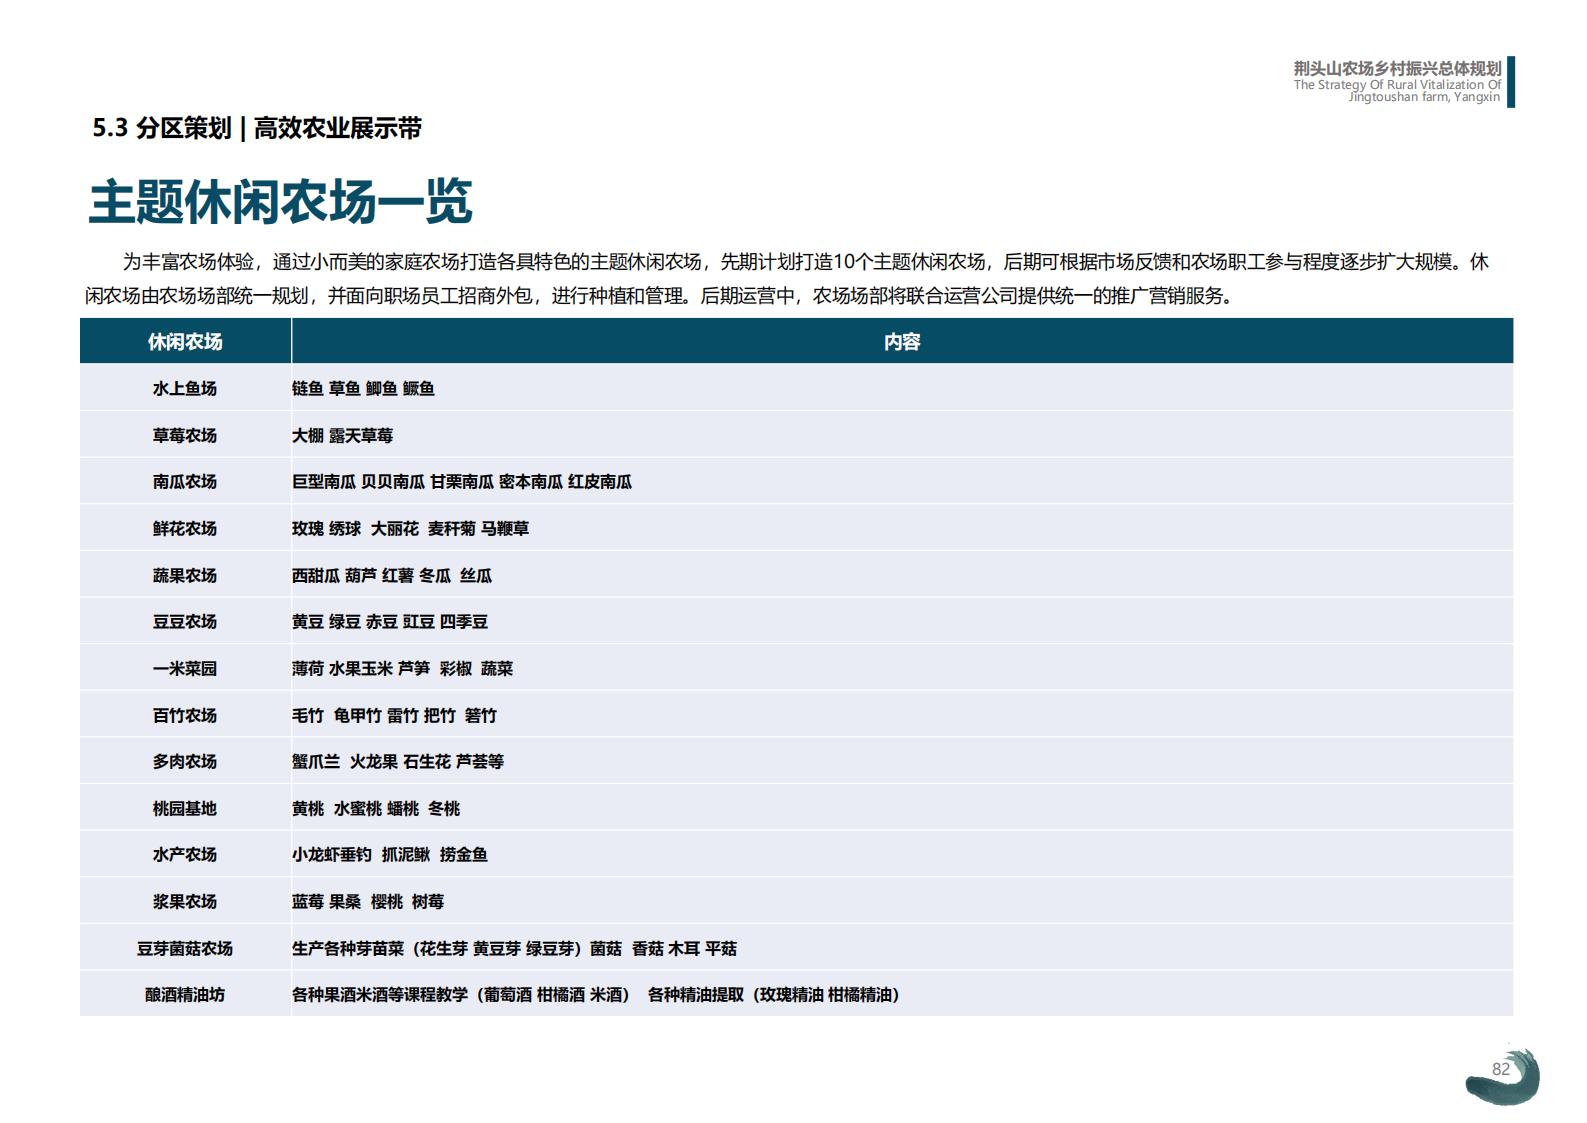
Task: Select the 一米菜园 row label
Action: pyautogui.click(x=185, y=668)
